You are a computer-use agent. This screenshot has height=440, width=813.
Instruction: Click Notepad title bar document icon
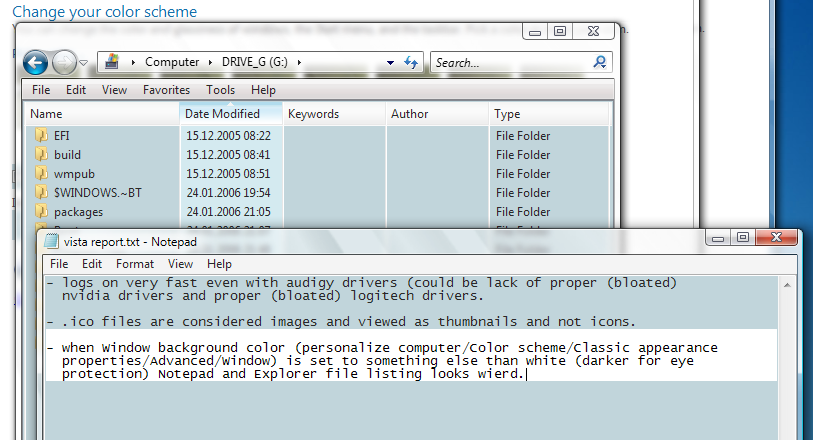51,241
